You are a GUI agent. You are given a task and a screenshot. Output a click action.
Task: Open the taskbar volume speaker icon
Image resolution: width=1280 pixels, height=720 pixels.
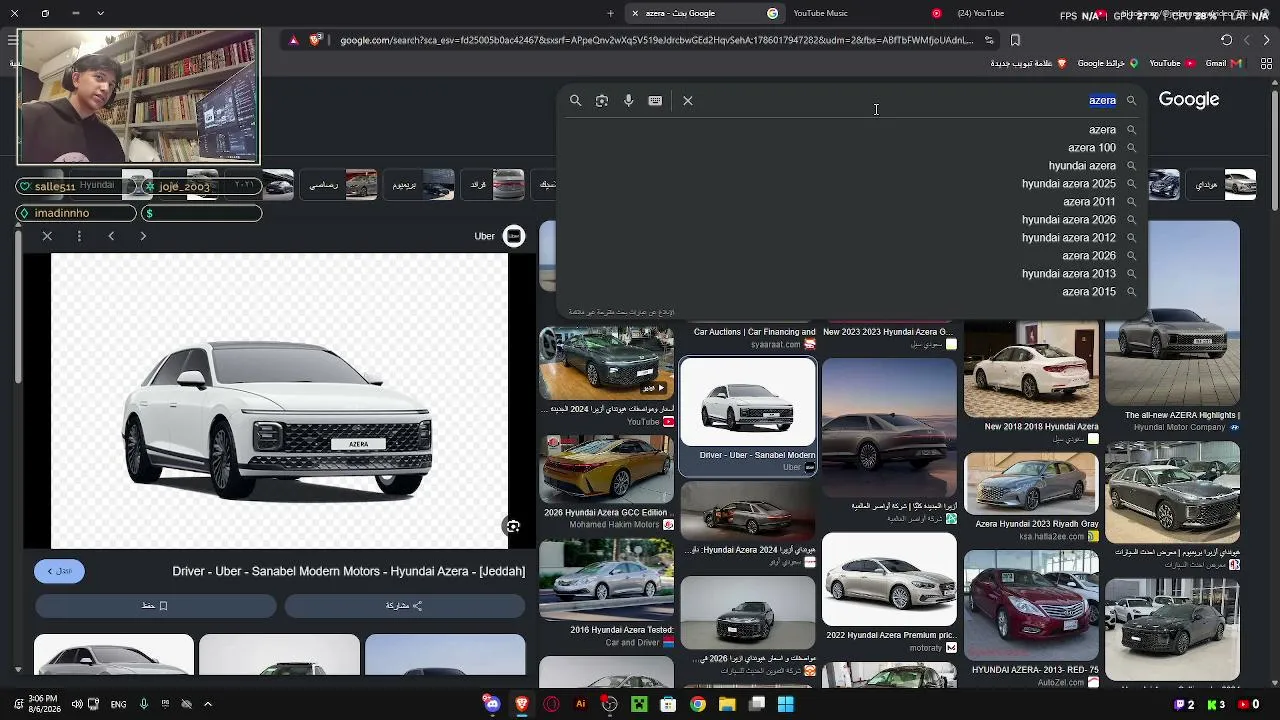77,704
